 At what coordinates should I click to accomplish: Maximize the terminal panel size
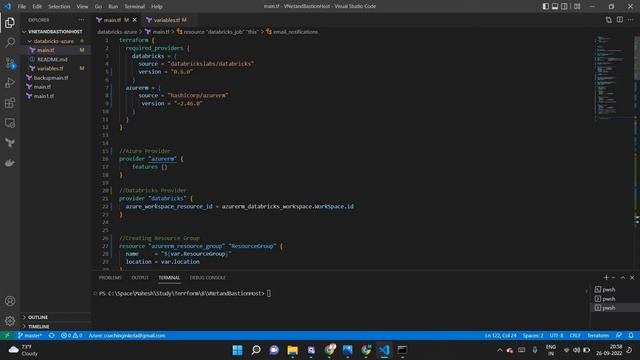pos(623,278)
